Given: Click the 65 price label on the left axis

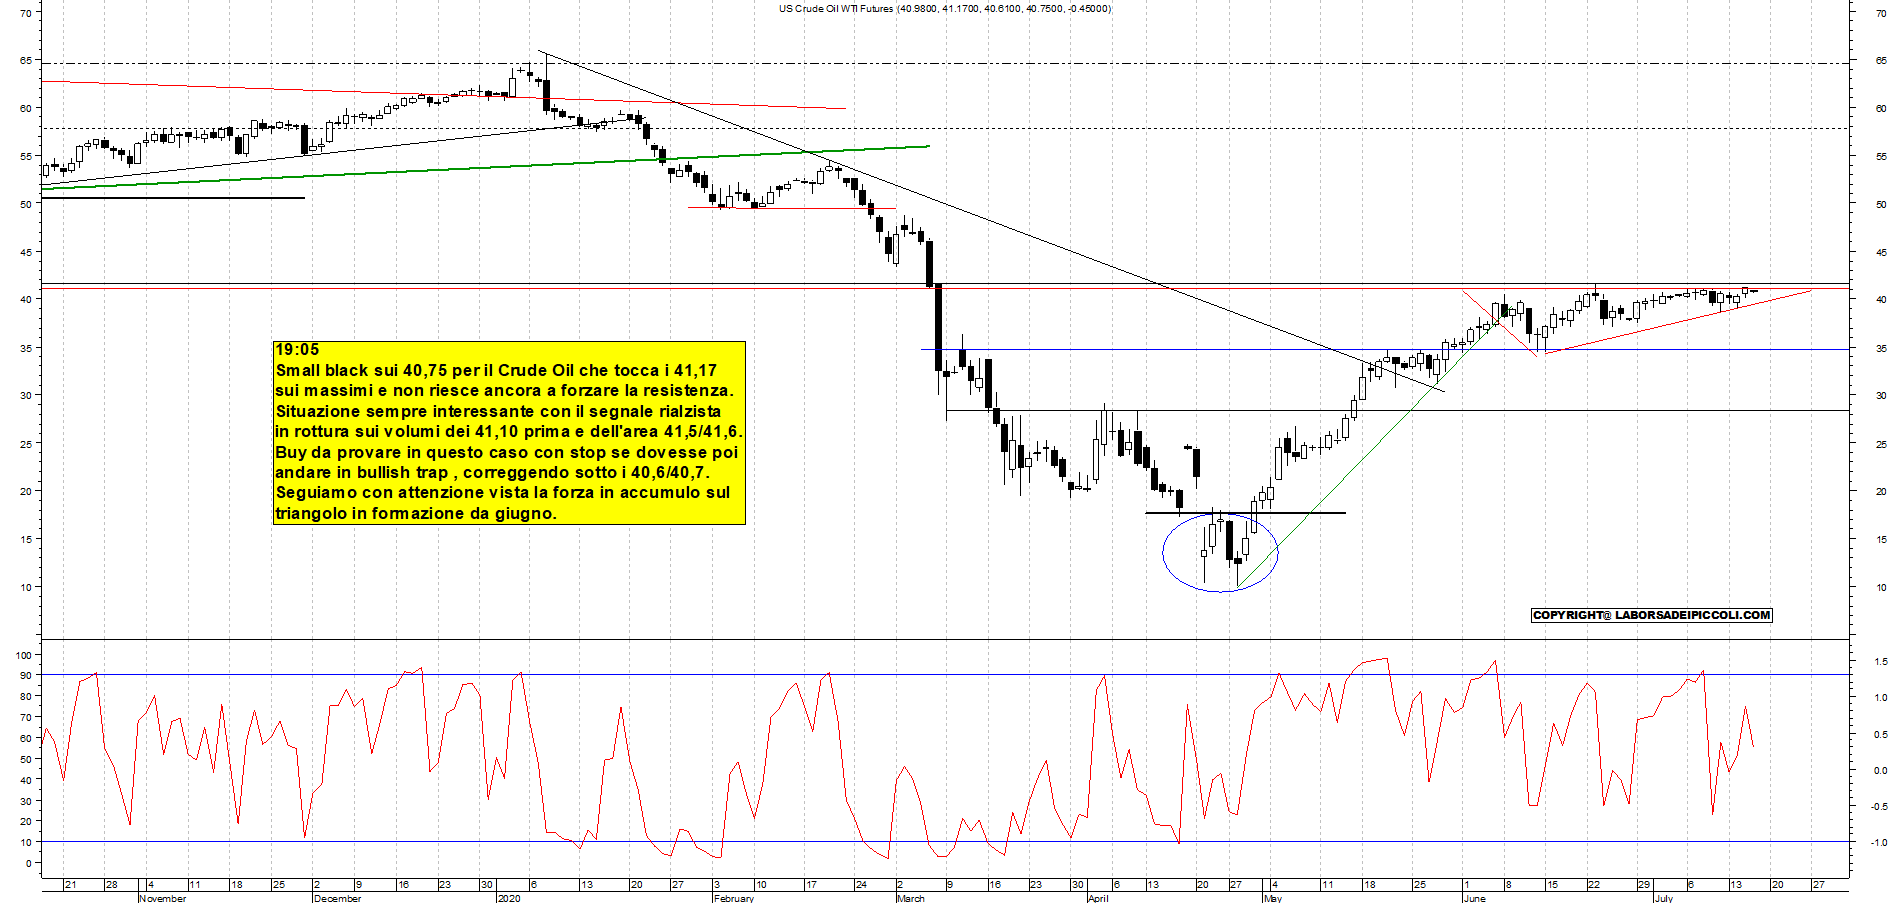Looking at the screenshot, I should tap(25, 61).
